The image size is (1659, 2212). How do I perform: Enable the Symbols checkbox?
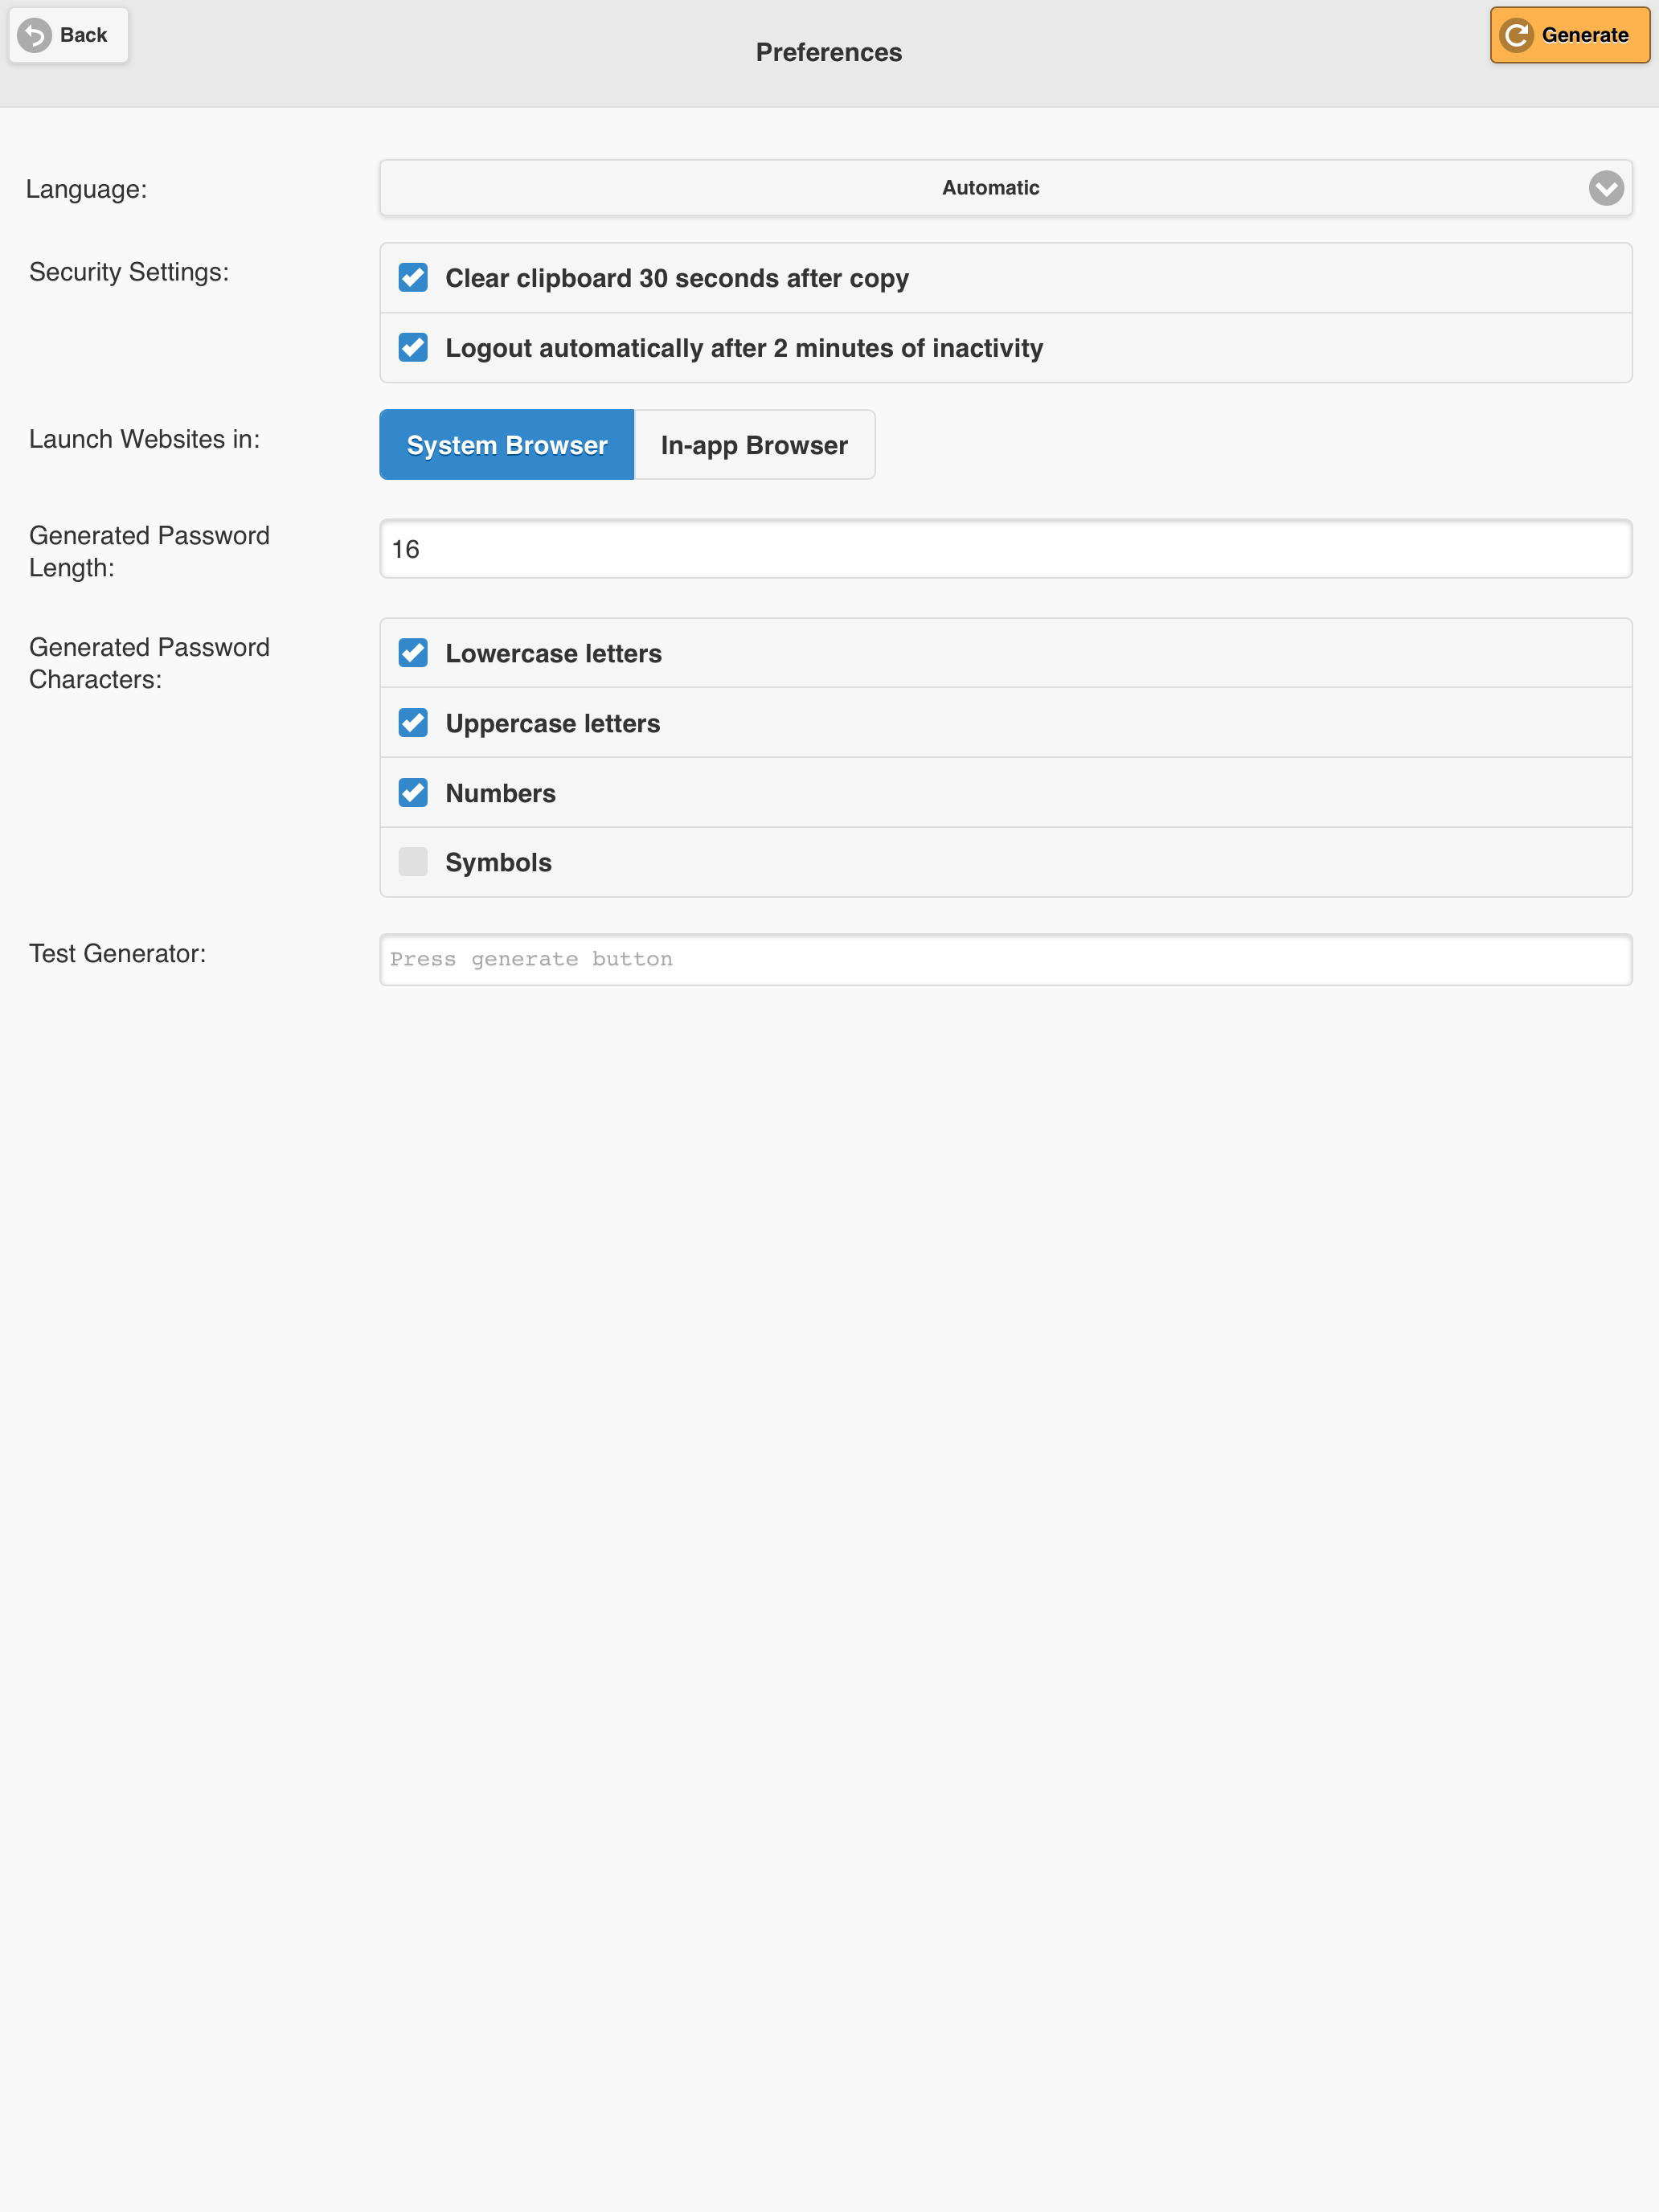click(413, 862)
